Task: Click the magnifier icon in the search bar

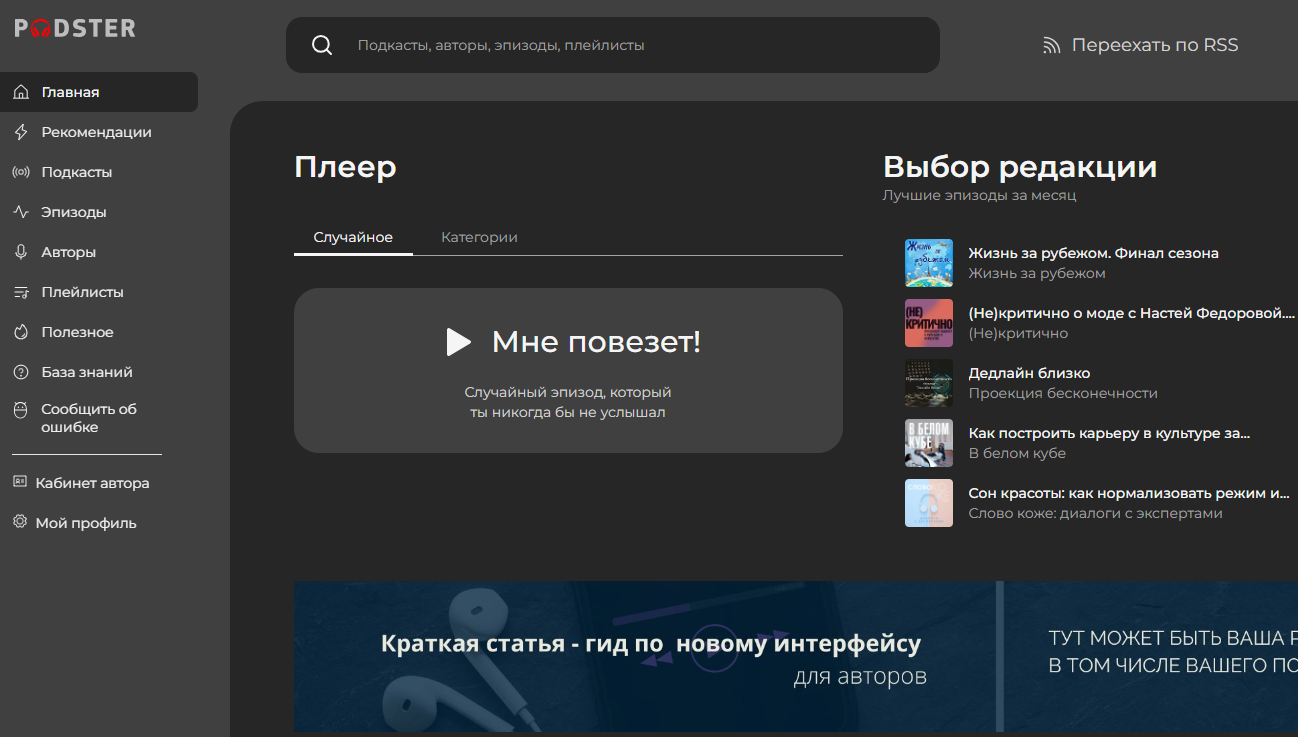Action: click(x=322, y=45)
